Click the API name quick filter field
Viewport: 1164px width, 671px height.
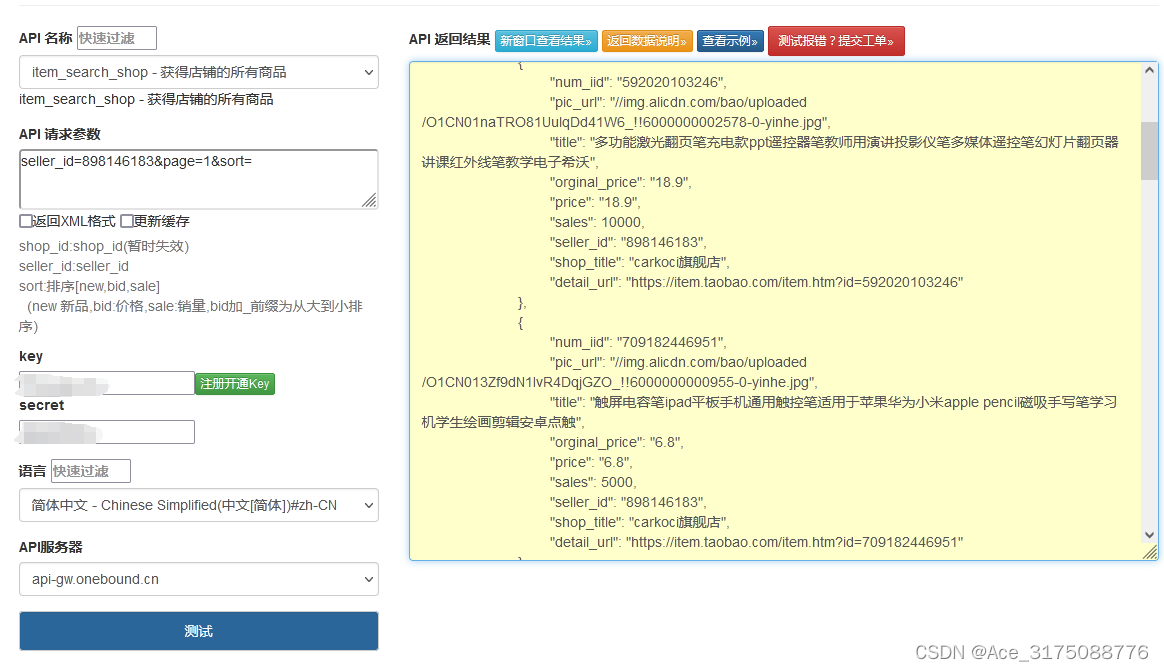[x=117, y=38]
